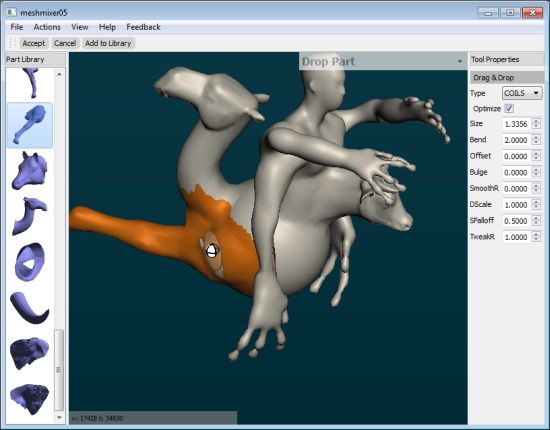550x430 pixels.
Task: Open the Type COILS dropdown
Action: tap(522, 93)
